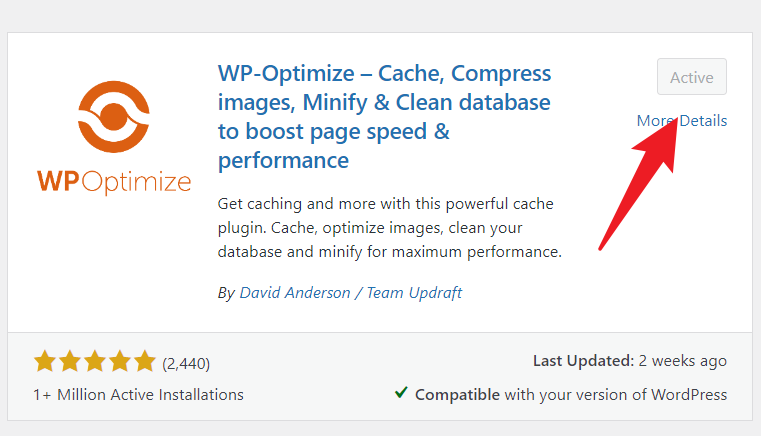Click the Last Updated label
The width and height of the screenshot is (761, 436).
pyautogui.click(x=584, y=361)
